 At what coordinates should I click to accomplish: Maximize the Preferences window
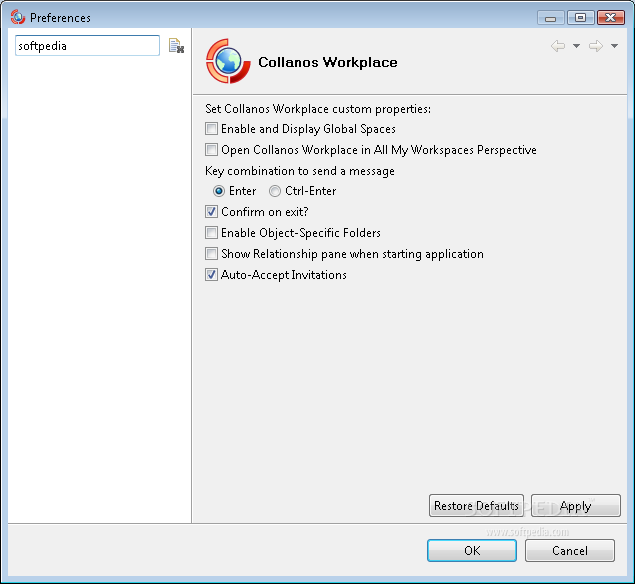[580, 18]
